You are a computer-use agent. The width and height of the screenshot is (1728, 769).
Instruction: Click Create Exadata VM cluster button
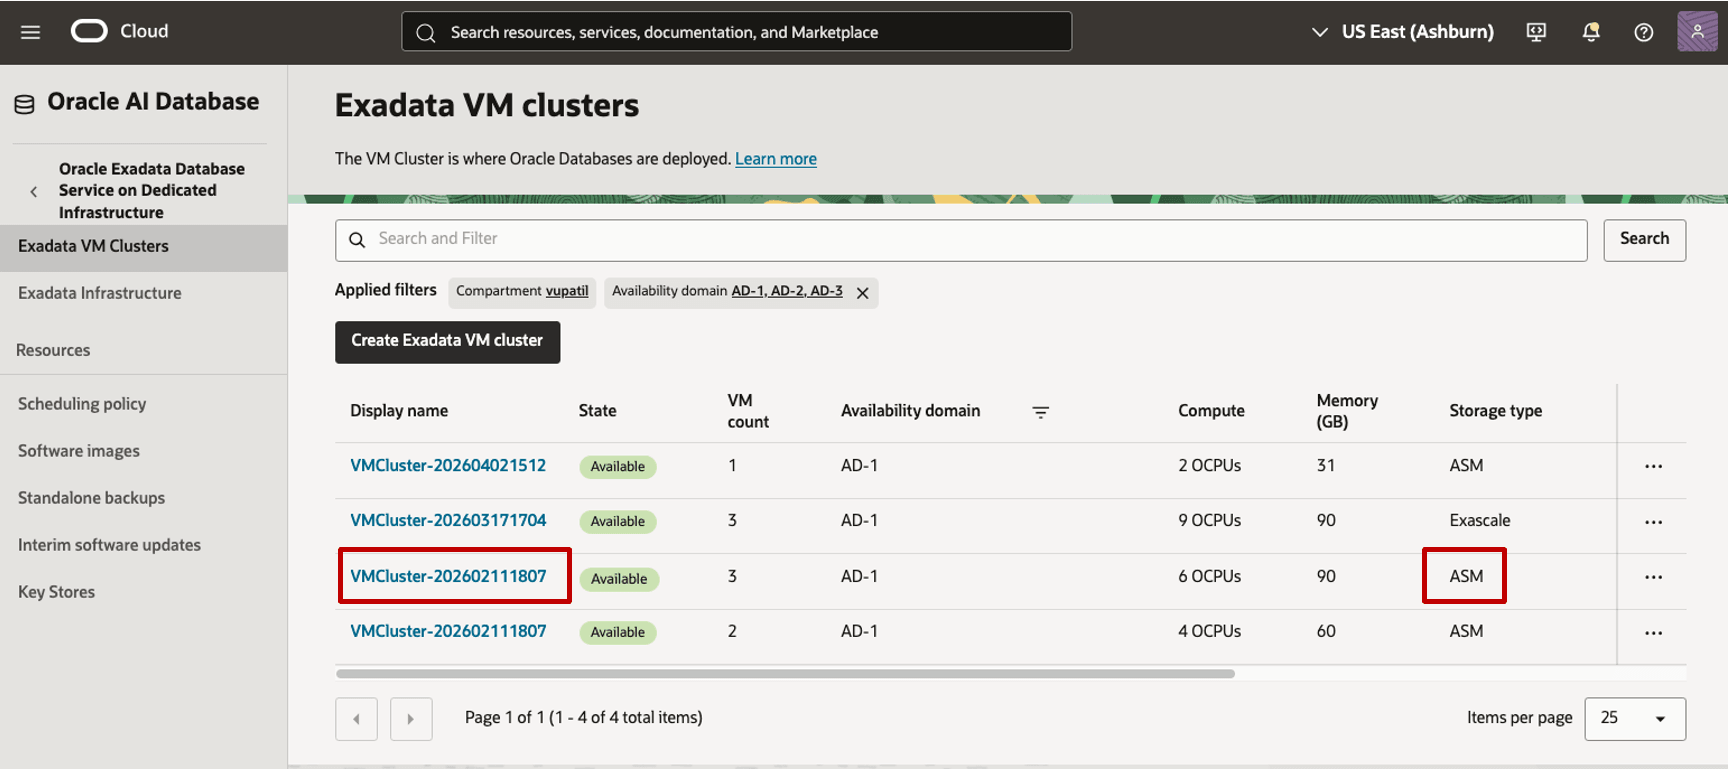pyautogui.click(x=447, y=342)
